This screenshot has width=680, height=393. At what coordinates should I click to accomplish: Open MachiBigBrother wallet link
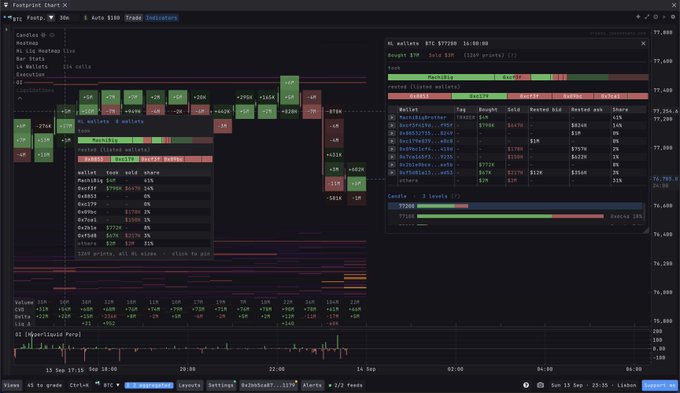click(422, 118)
